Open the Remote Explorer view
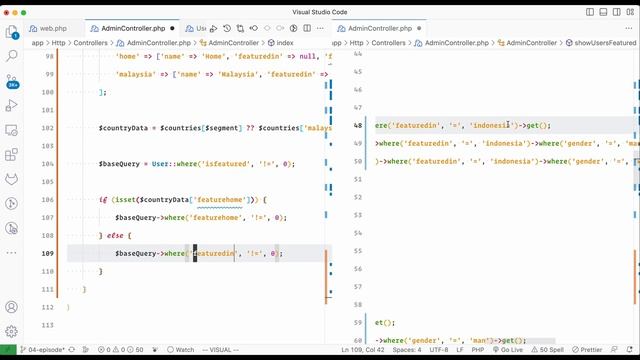640x360 pixels. click(11, 130)
